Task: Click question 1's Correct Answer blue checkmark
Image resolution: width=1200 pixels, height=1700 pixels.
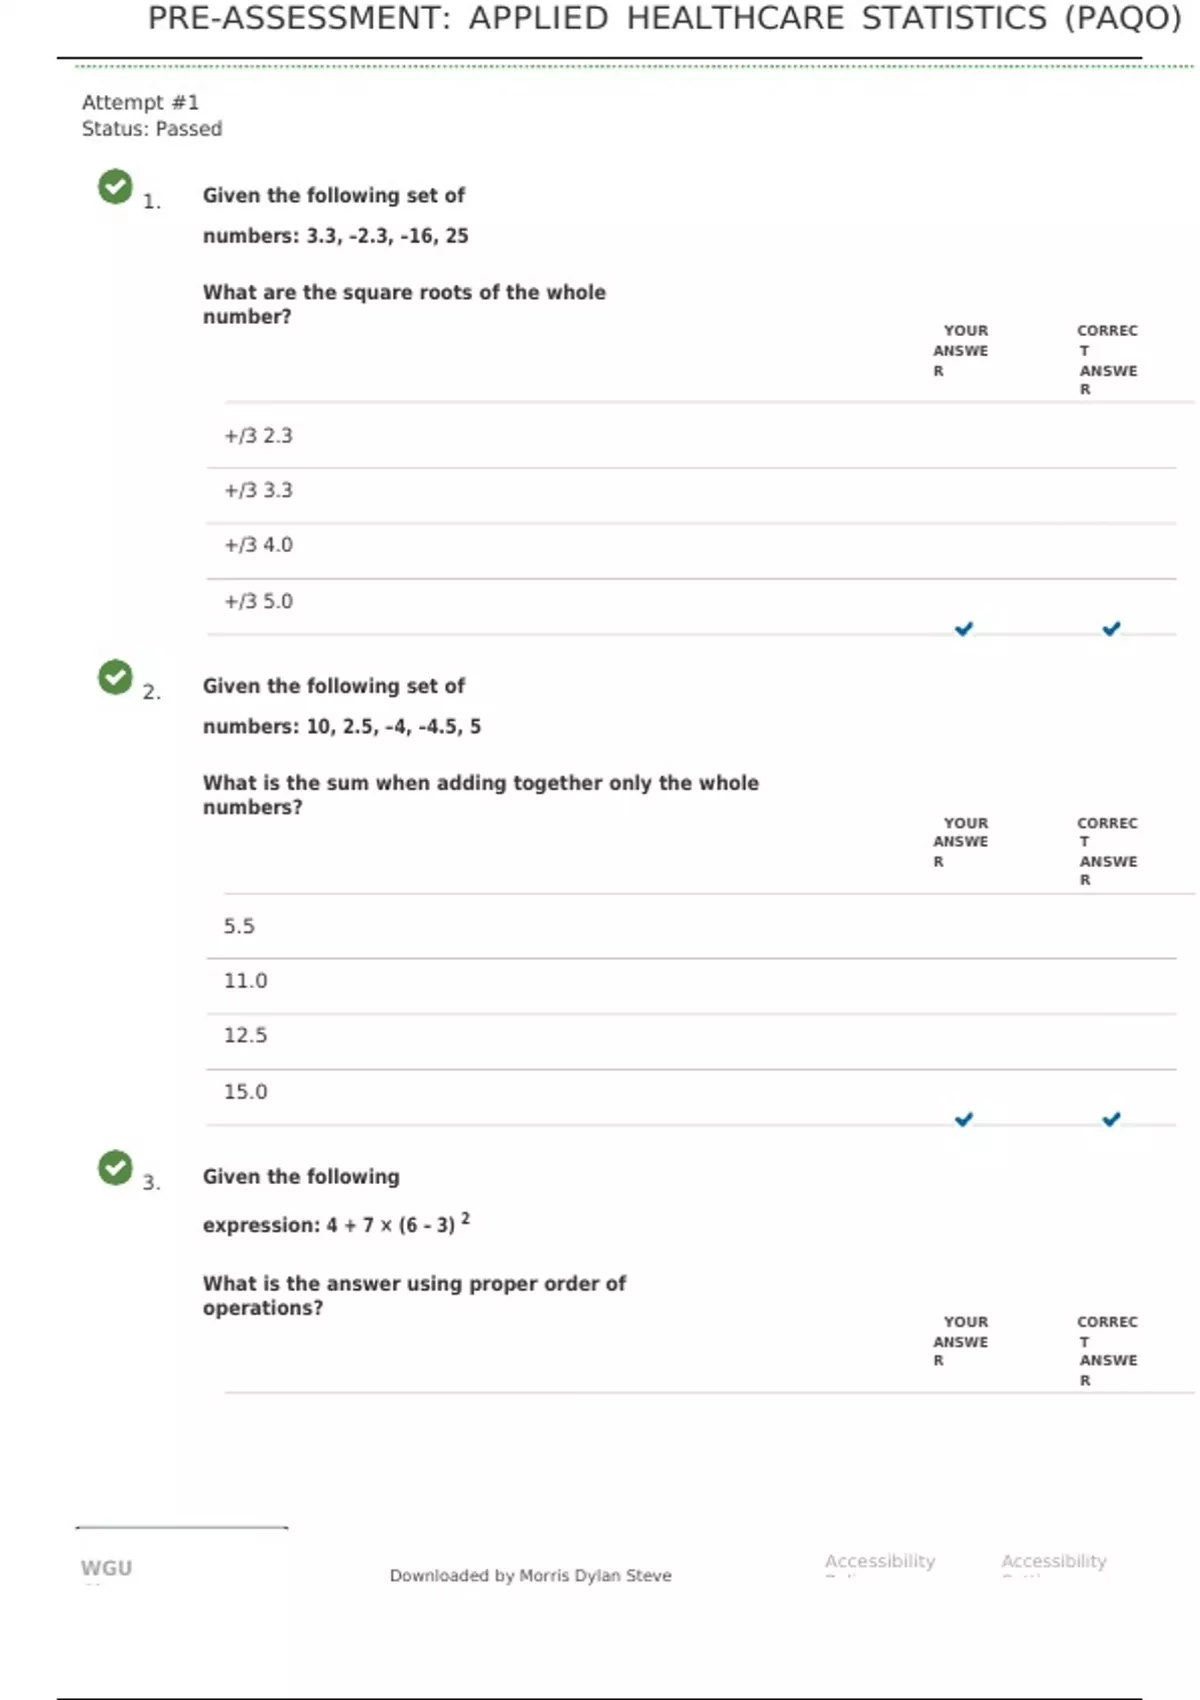Action: pyautogui.click(x=1111, y=629)
